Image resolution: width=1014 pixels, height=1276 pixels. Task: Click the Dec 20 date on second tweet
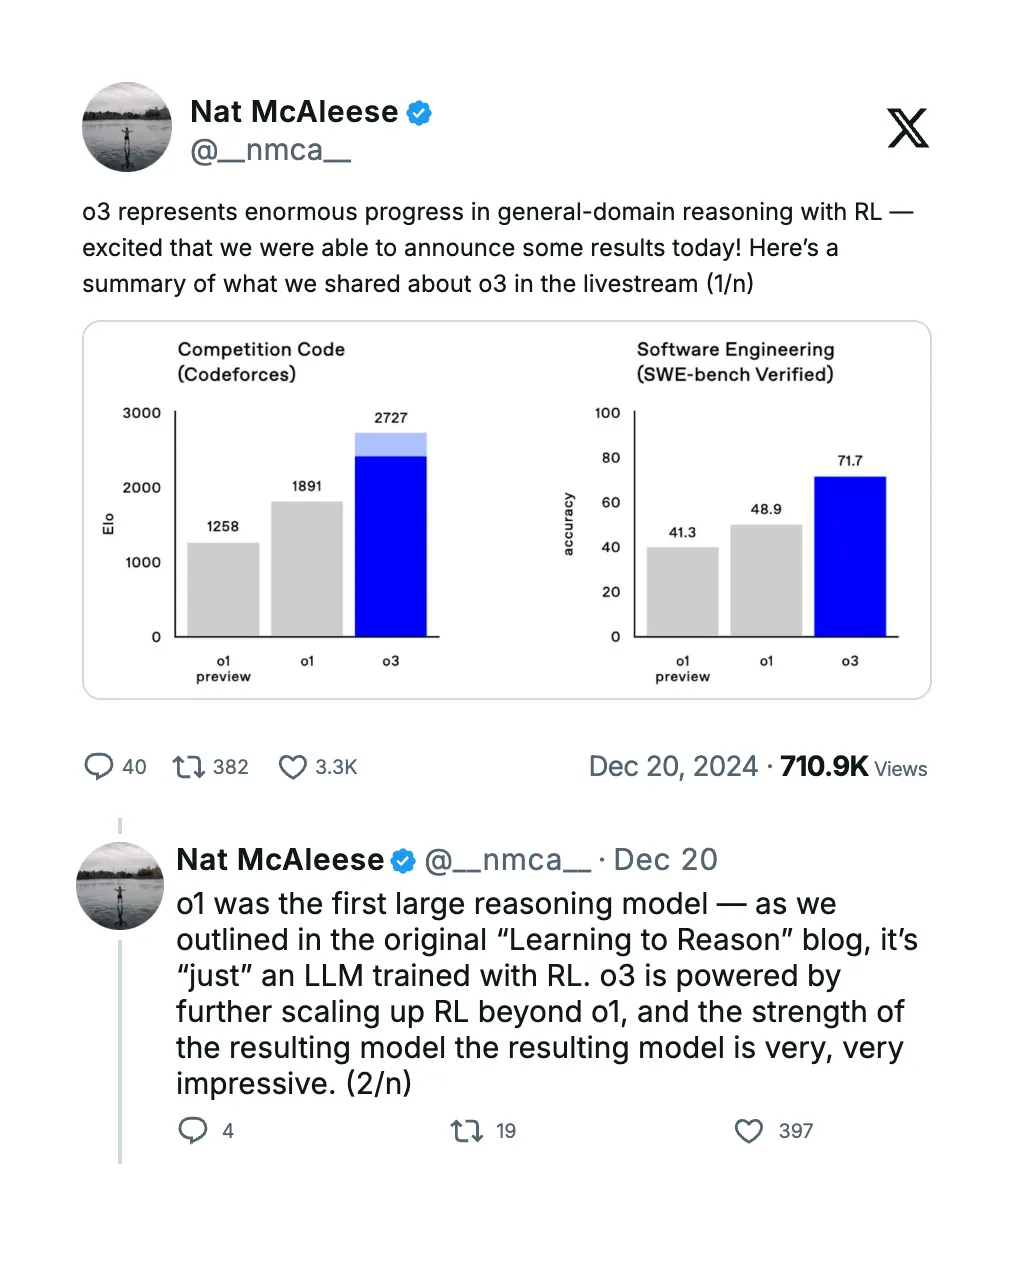(666, 860)
